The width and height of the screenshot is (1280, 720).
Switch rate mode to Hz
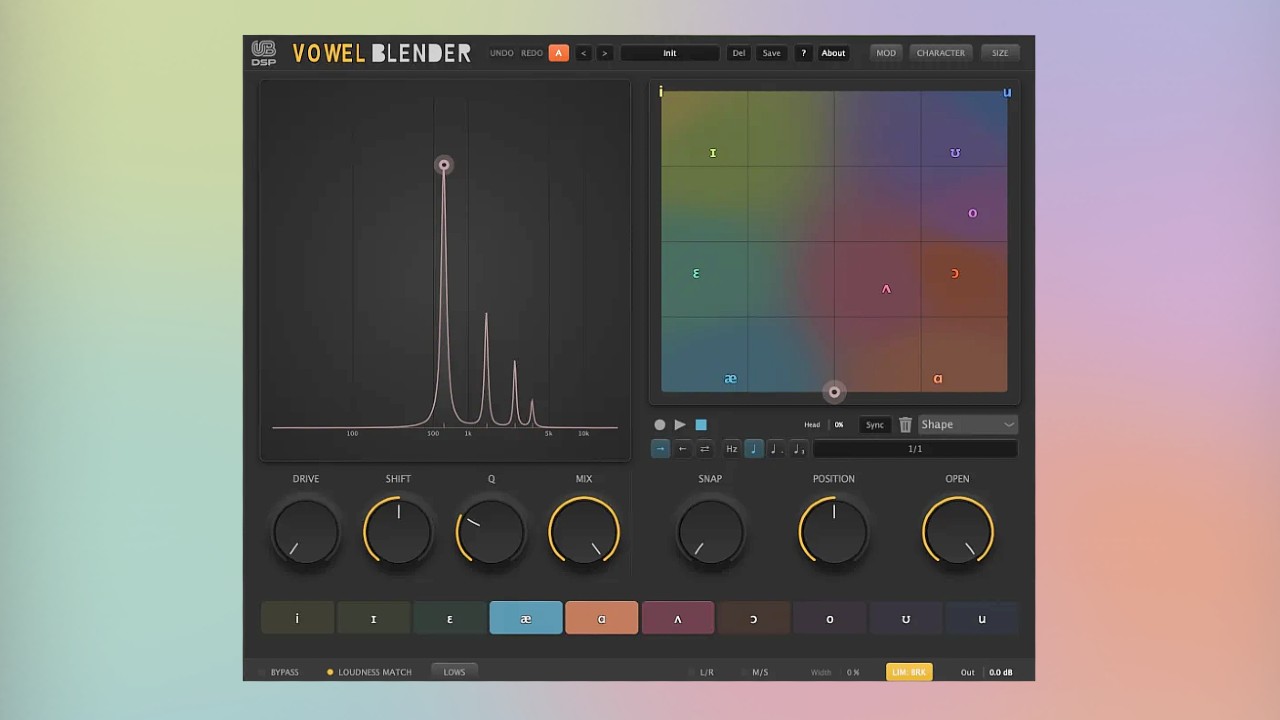pos(732,449)
